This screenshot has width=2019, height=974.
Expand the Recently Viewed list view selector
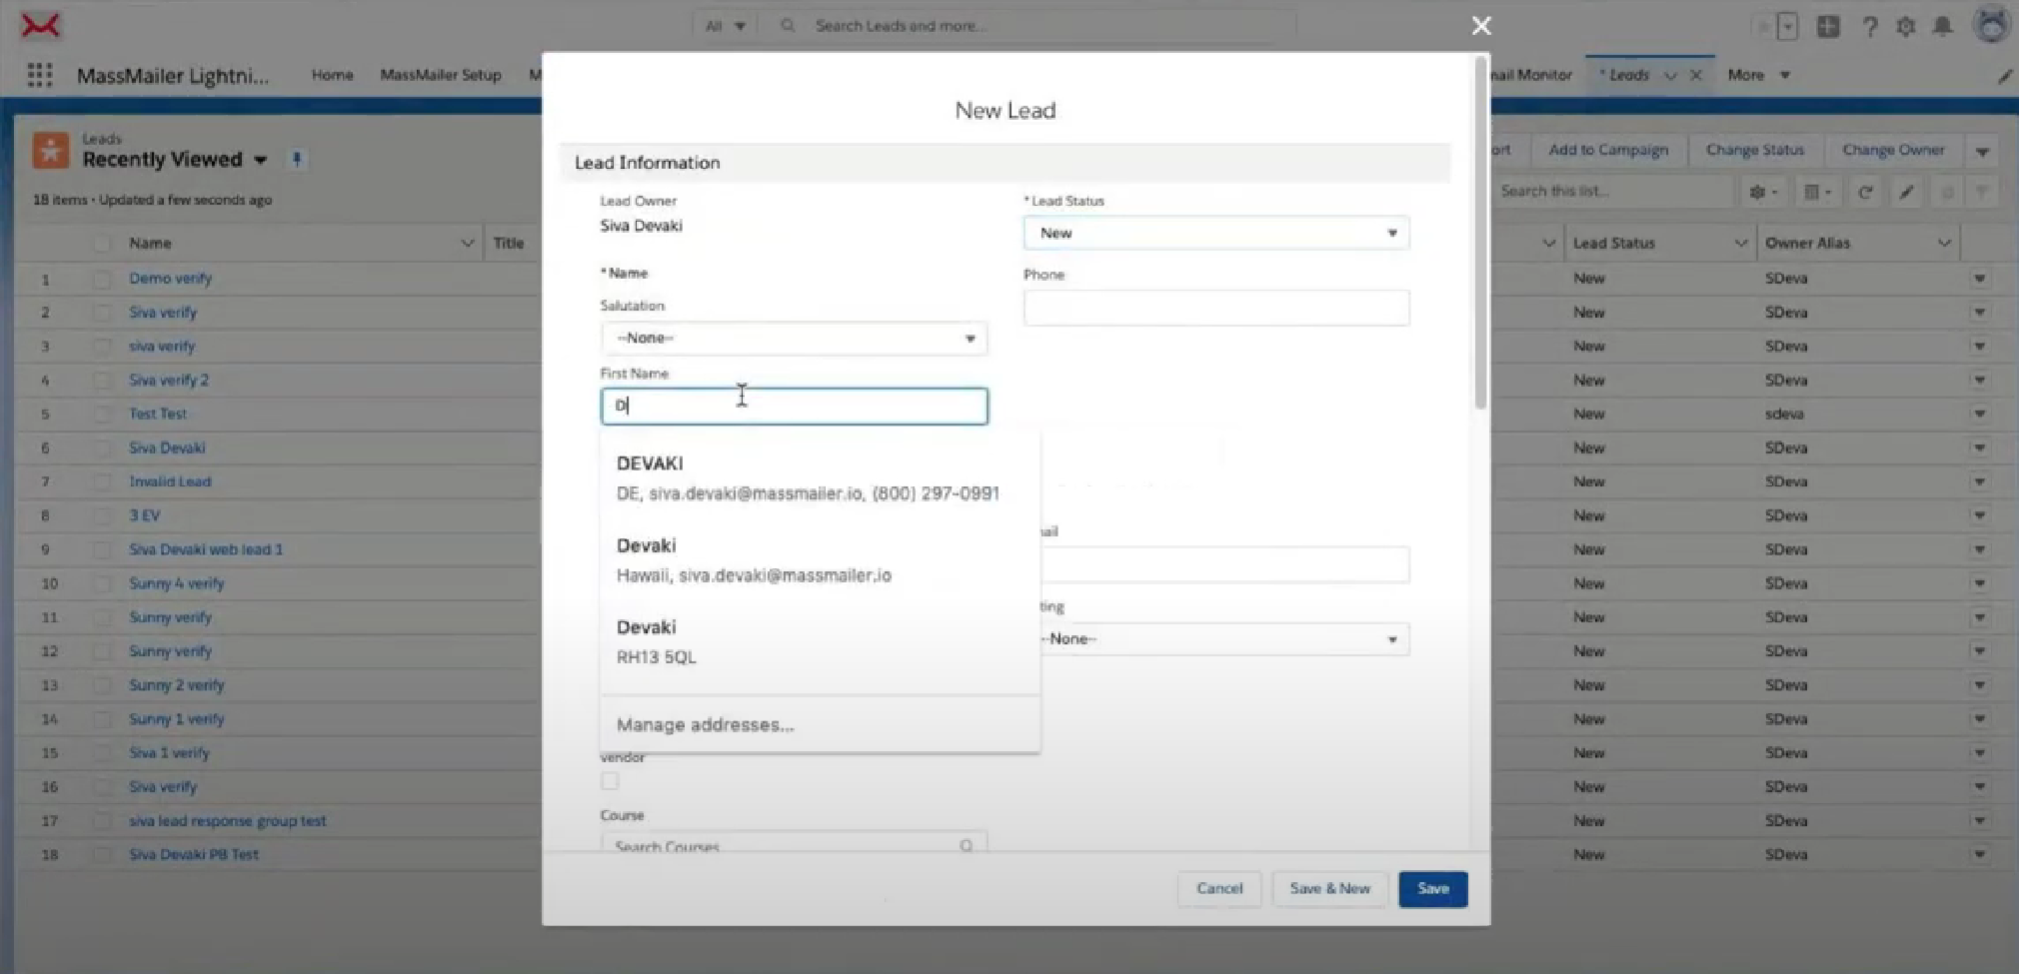pos(261,160)
